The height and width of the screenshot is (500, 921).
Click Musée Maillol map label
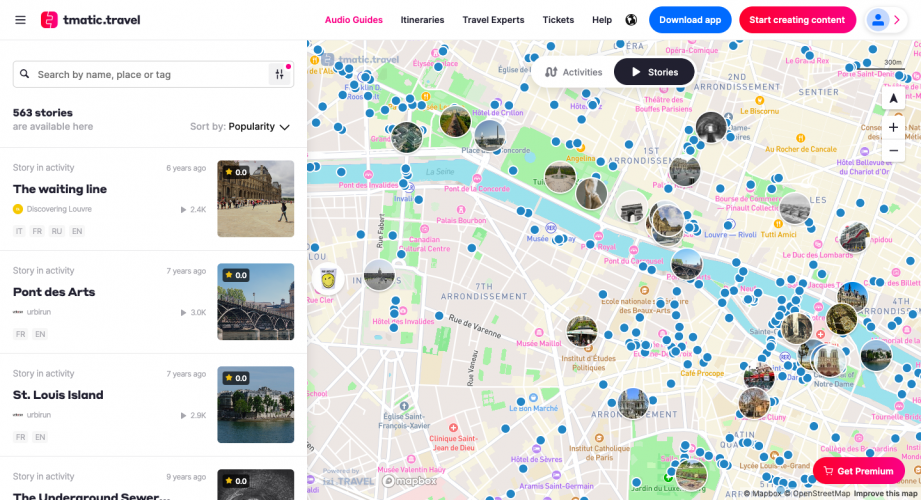pos(539,343)
